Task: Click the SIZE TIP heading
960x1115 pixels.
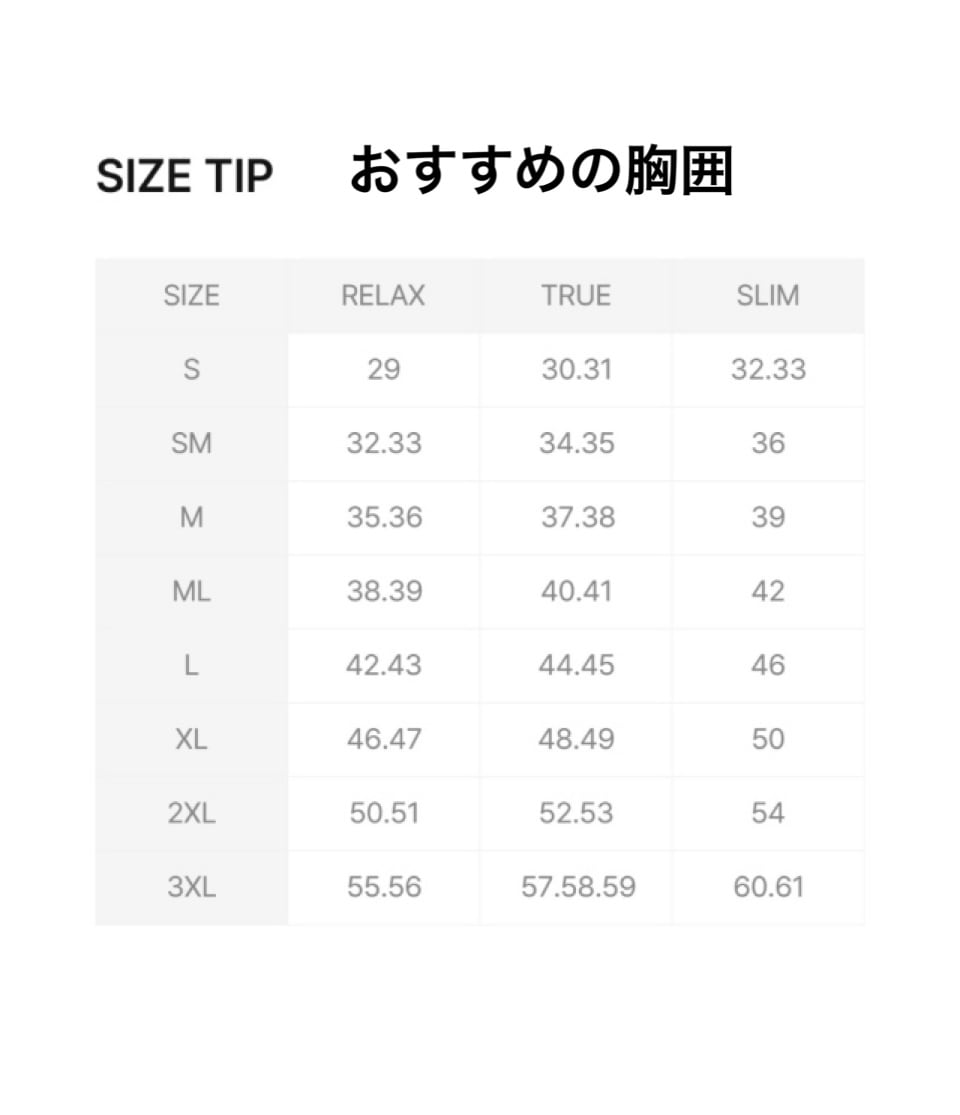Action: point(184,177)
